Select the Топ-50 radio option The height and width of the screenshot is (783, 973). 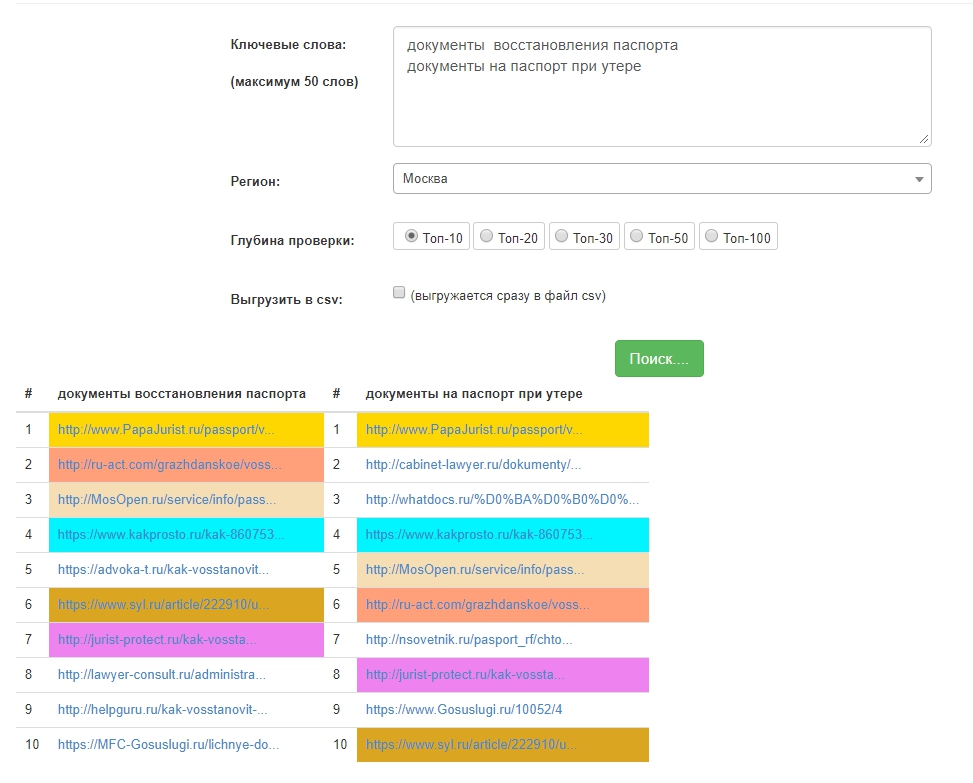[x=636, y=237]
